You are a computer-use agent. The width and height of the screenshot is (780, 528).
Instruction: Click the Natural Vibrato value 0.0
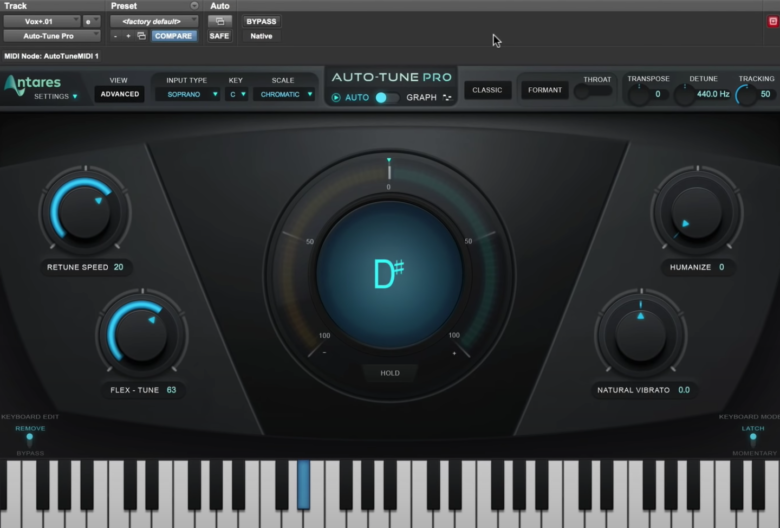click(684, 390)
